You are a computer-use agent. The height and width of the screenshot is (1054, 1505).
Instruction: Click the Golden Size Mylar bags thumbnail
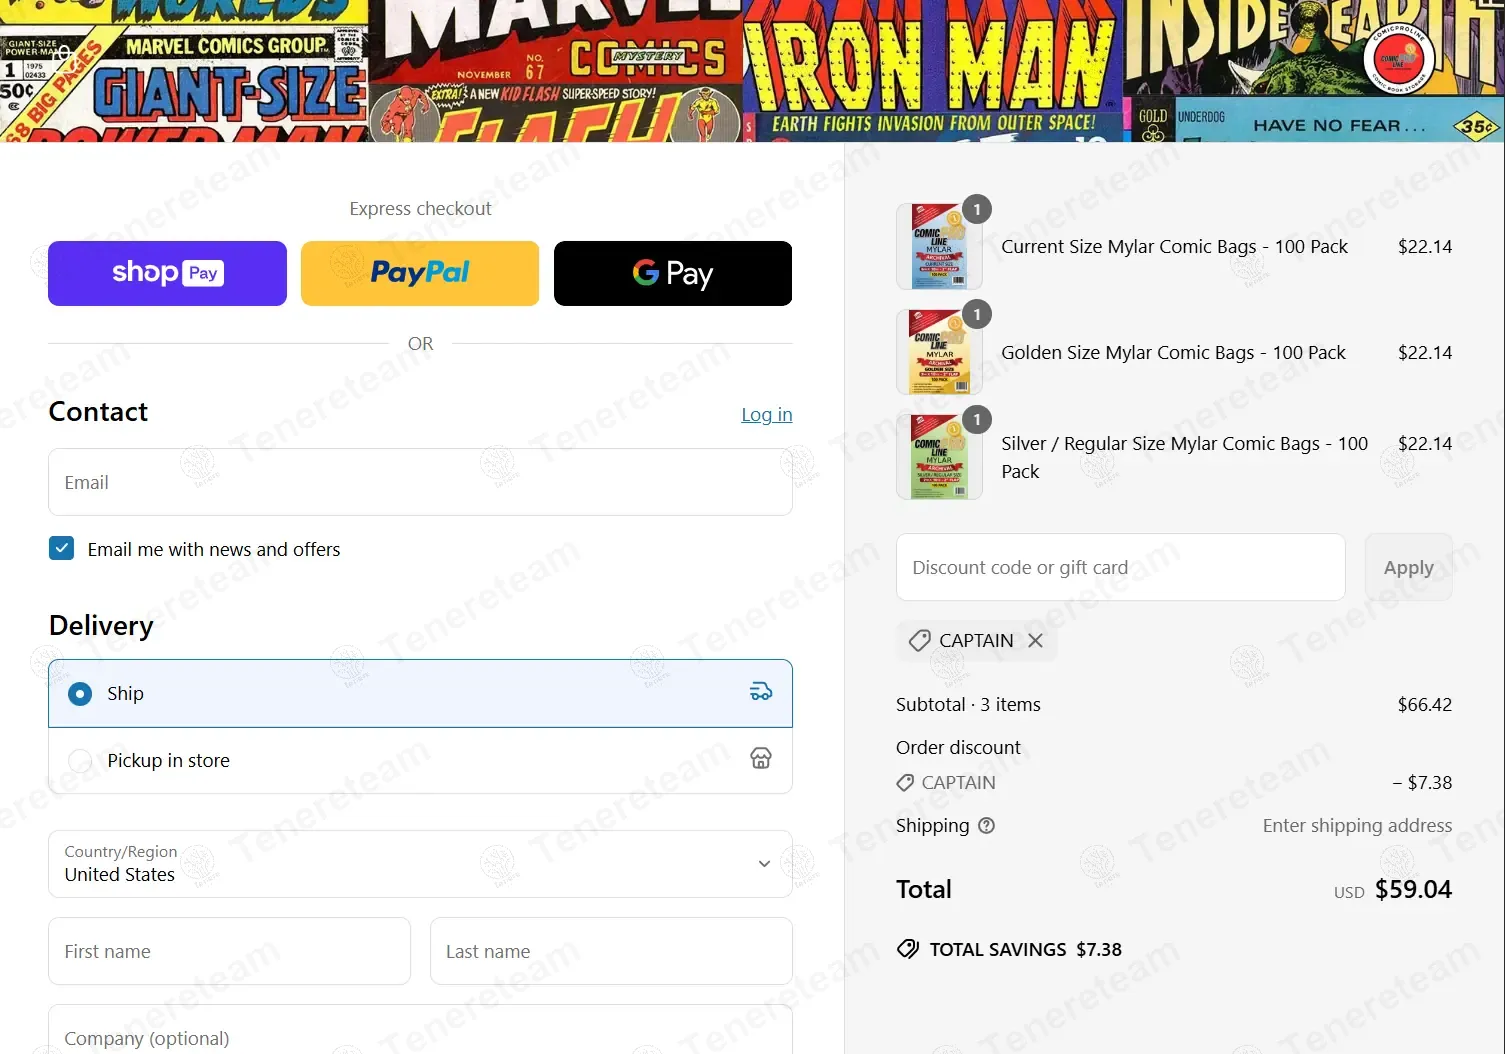pos(939,353)
